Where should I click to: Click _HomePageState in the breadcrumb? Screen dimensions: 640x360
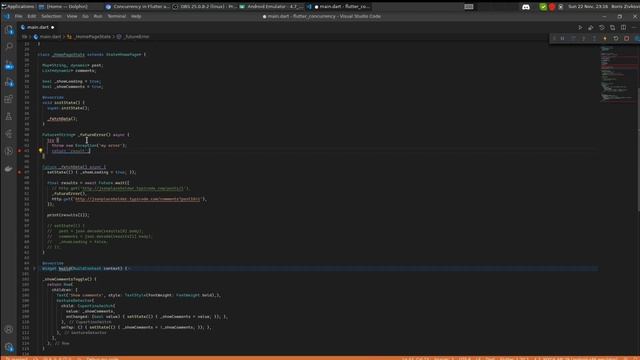(93, 37)
